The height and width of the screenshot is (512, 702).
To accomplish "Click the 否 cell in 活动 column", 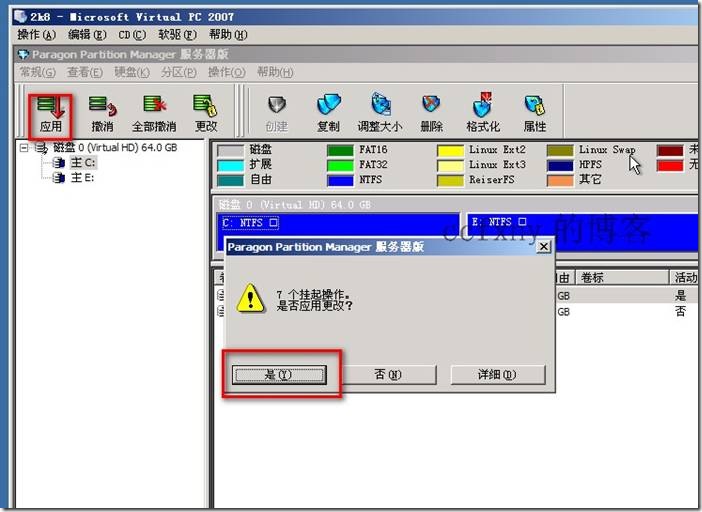I will pos(681,311).
